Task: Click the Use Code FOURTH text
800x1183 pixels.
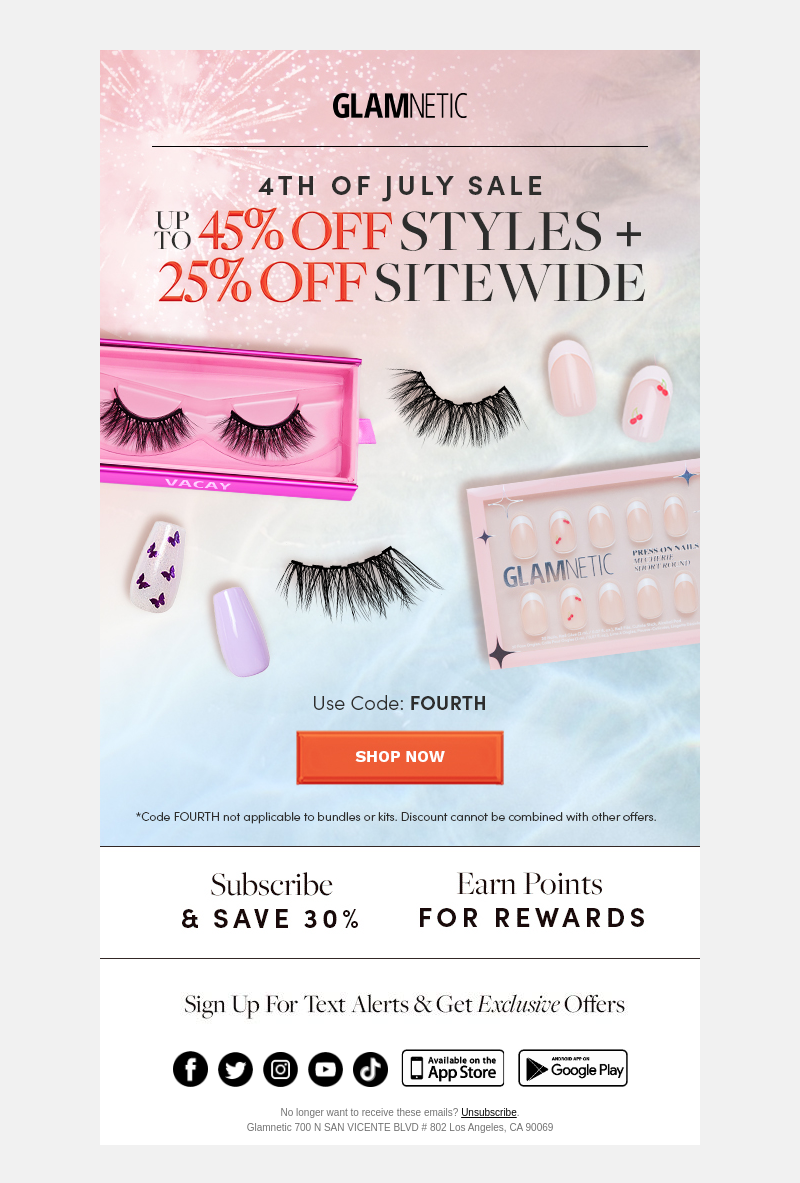Action: click(399, 703)
